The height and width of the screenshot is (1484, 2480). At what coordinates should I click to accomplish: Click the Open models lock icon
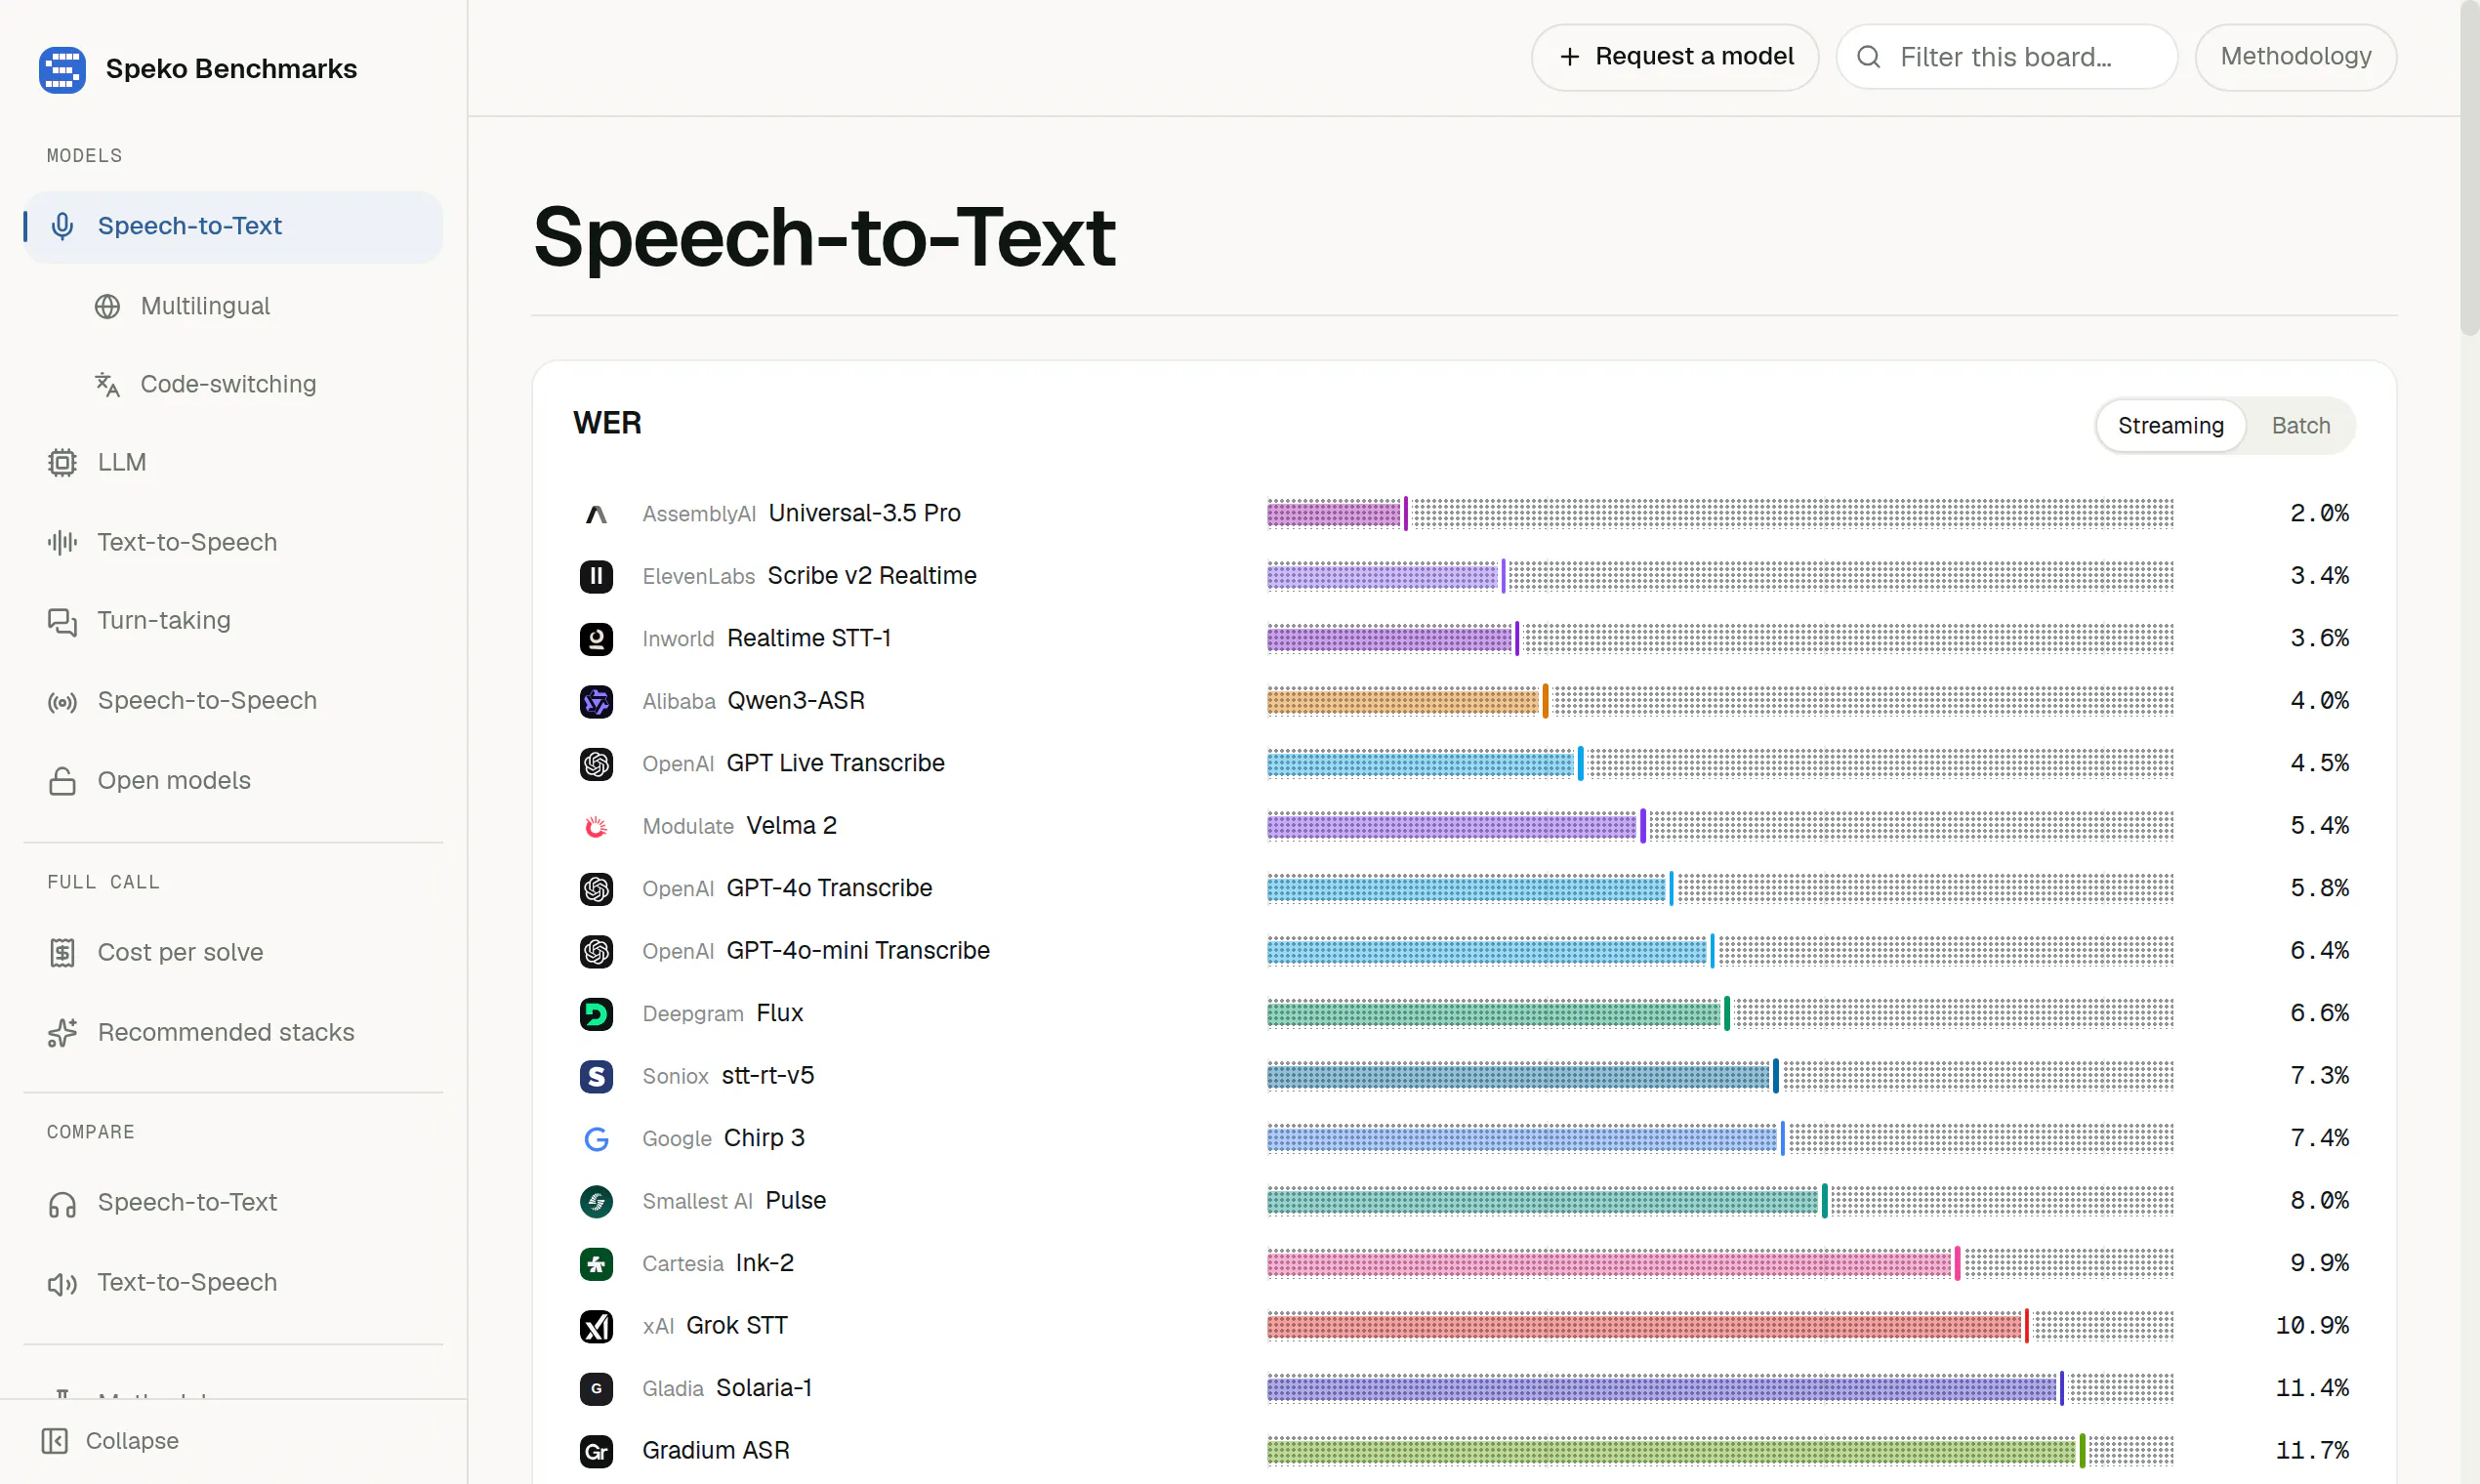[x=62, y=781]
